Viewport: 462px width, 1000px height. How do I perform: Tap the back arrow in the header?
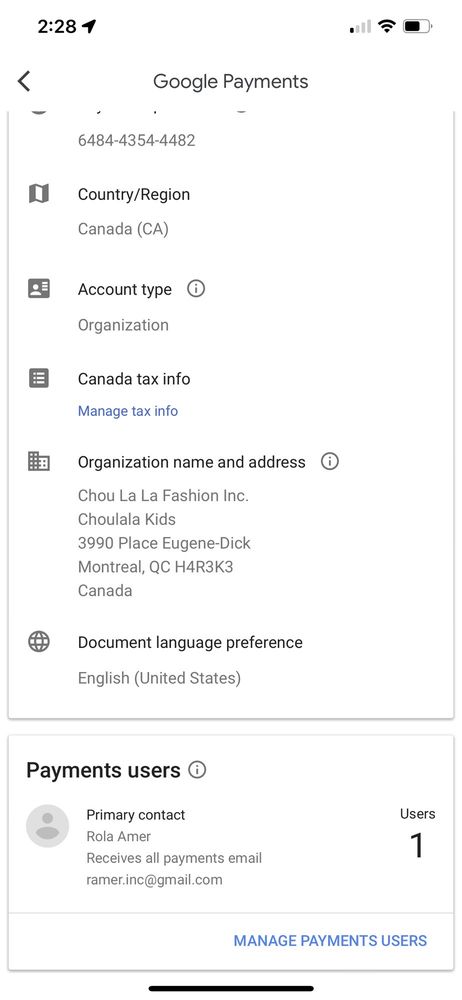point(24,81)
